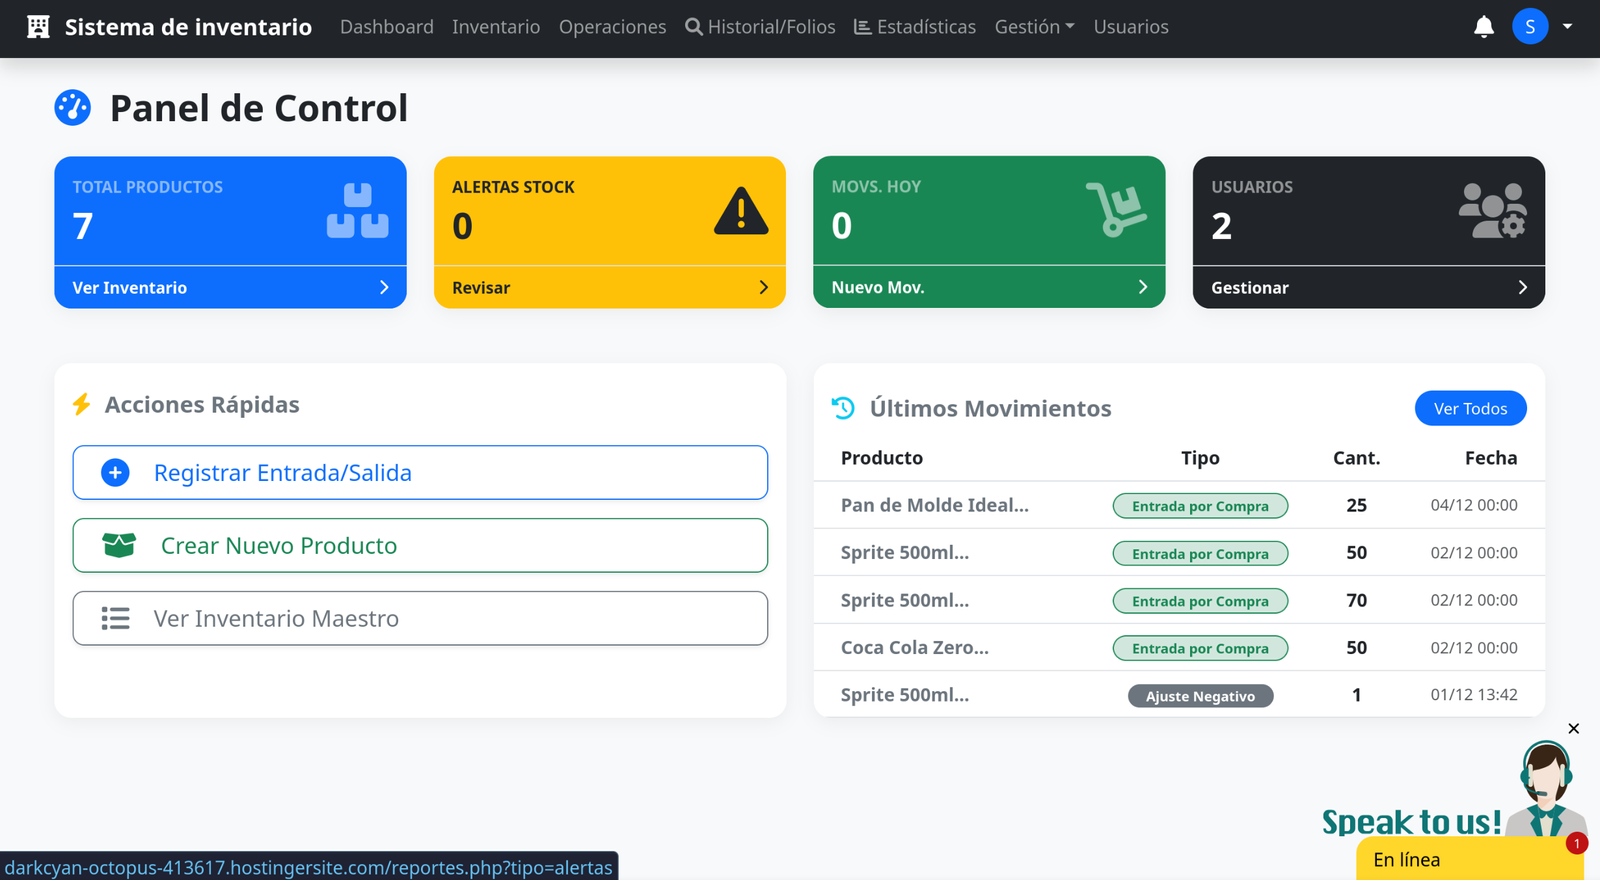This screenshot has width=1600, height=880.
Task: Click the users gear icon on Usuarios card
Action: (x=1492, y=211)
